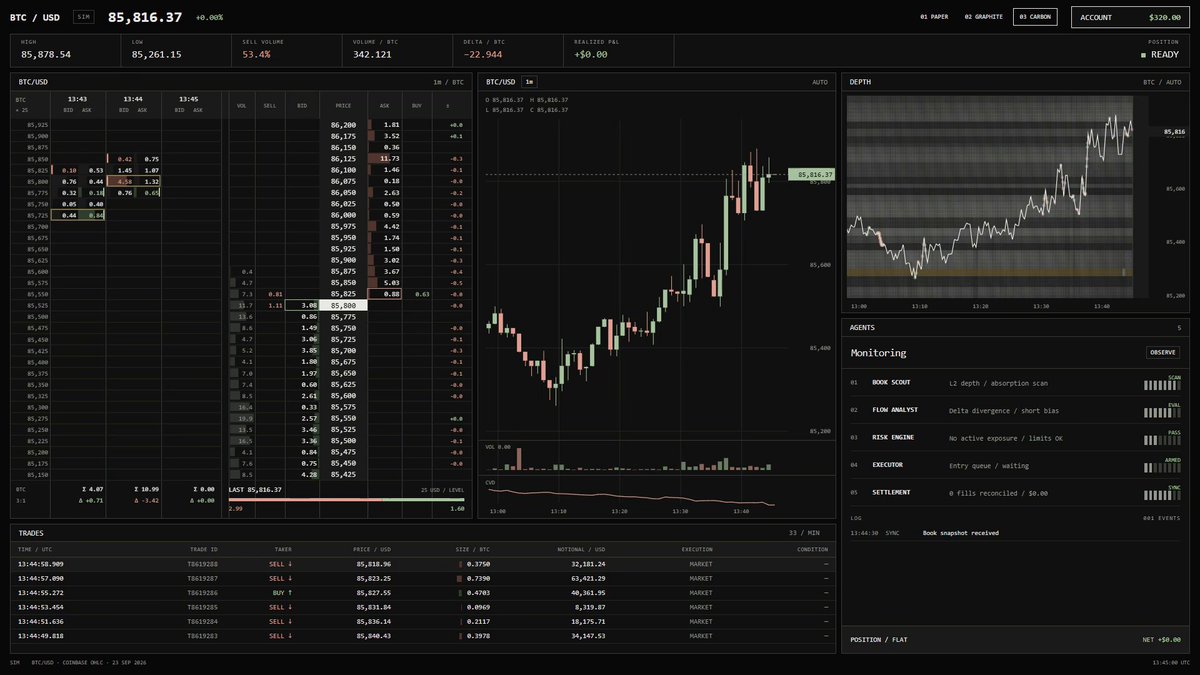Click the Position / Flat status bar
The height and width of the screenshot is (675, 1200).
(1015, 639)
